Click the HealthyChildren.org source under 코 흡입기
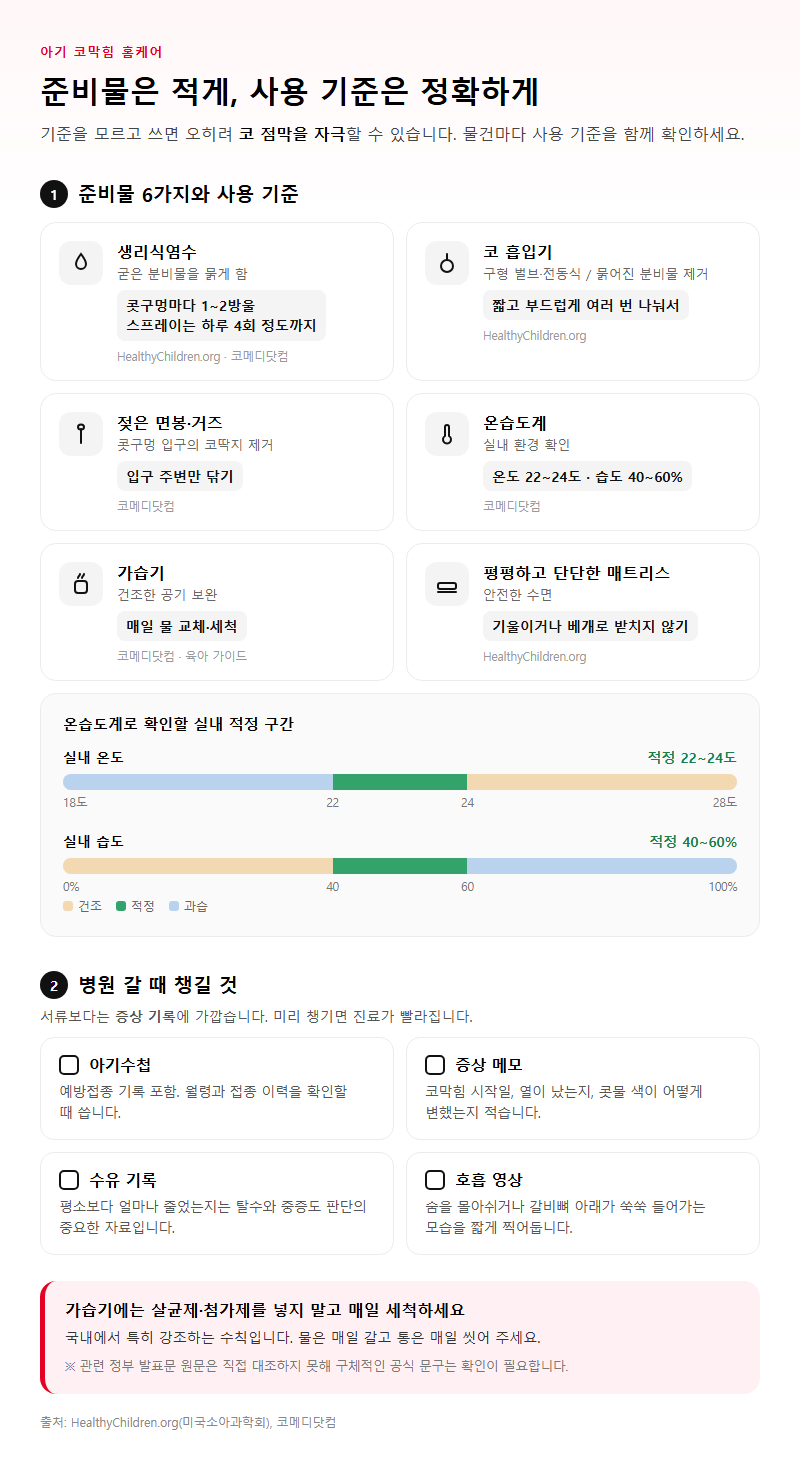The width and height of the screenshot is (800, 1482). point(535,336)
